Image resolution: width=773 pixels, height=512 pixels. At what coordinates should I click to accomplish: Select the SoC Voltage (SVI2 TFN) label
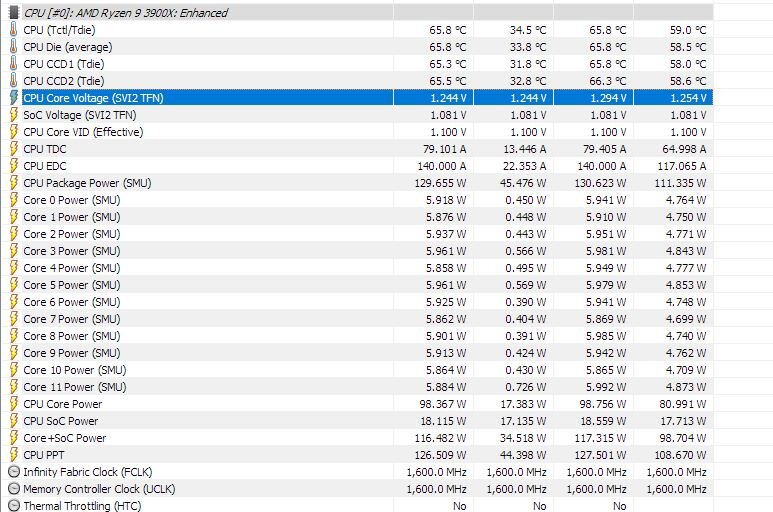click(x=80, y=115)
